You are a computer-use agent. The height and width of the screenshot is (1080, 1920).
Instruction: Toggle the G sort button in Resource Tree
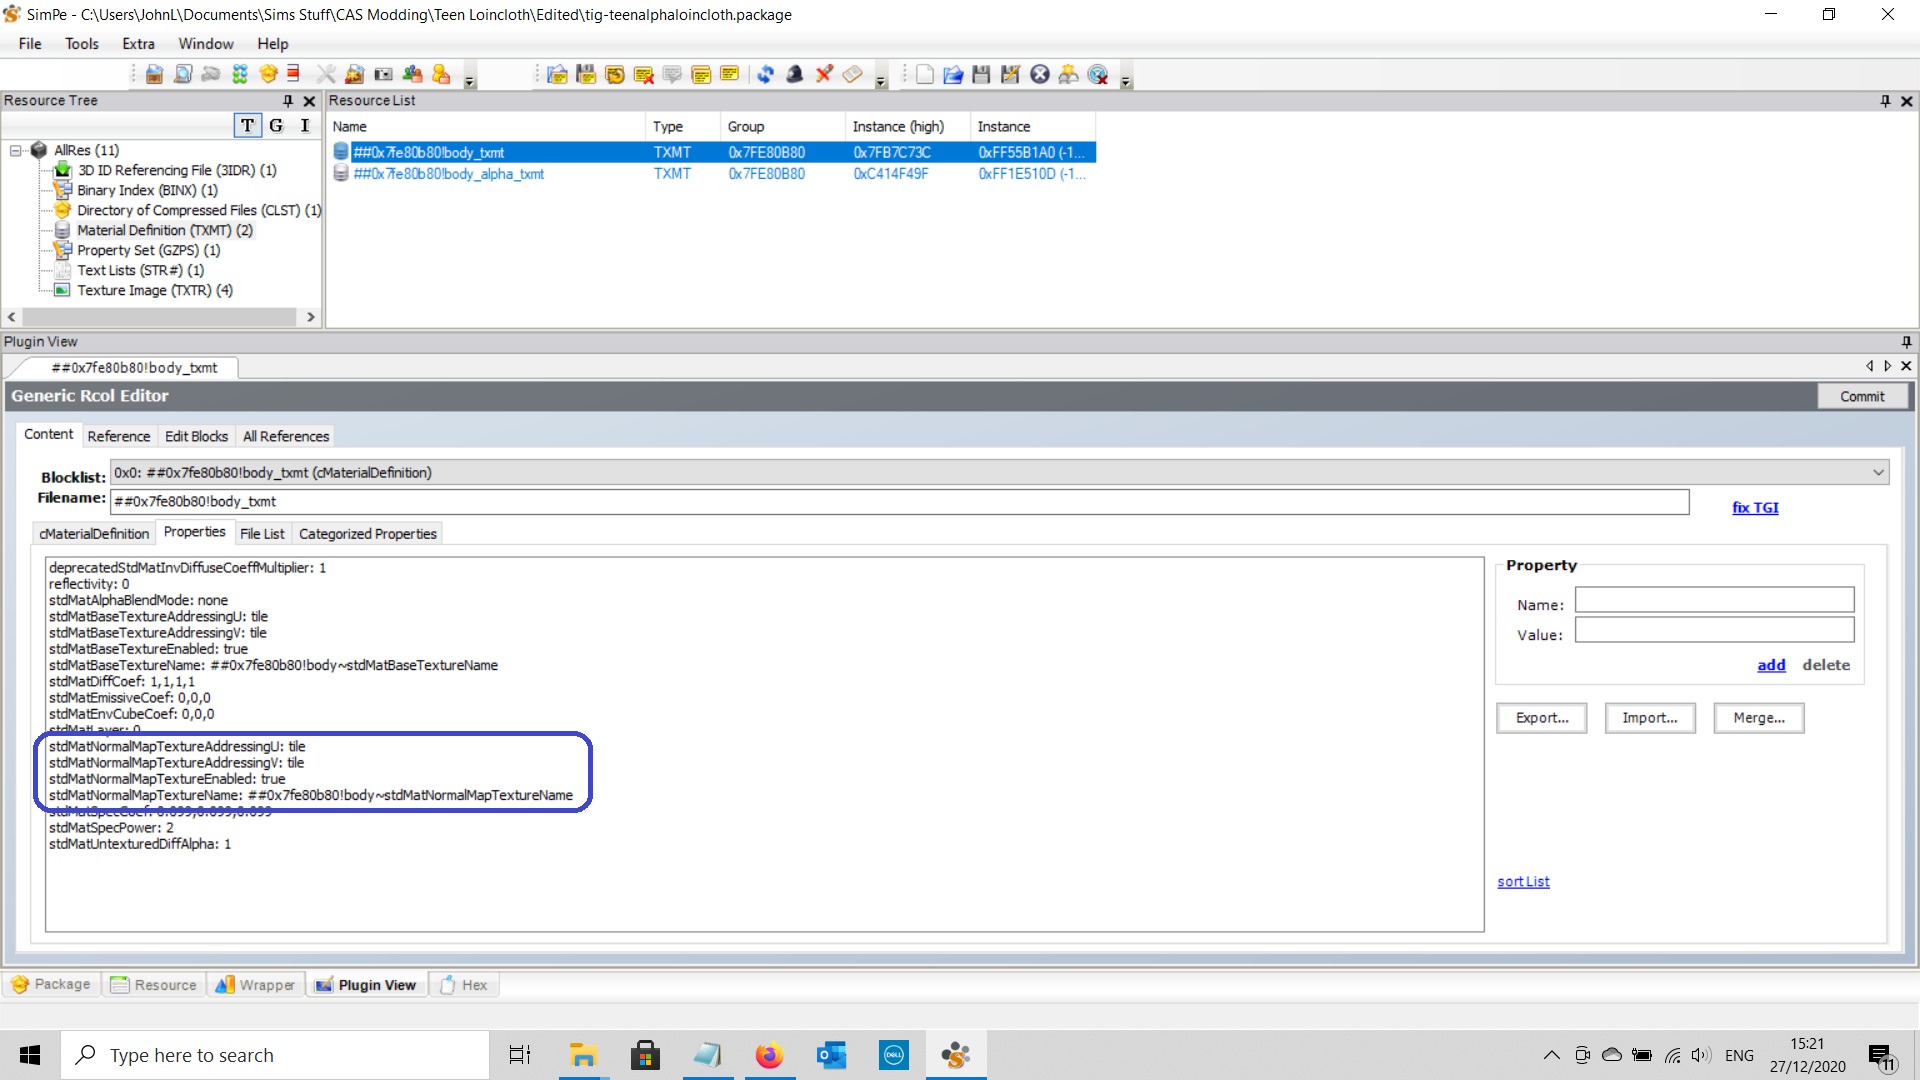(x=276, y=125)
